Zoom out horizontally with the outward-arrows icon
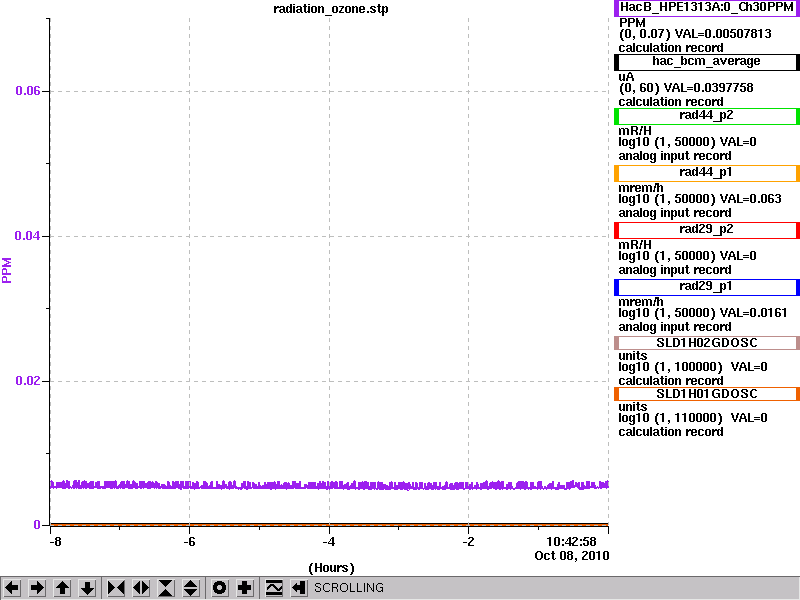Viewport: 800px width, 600px height. (x=141, y=588)
